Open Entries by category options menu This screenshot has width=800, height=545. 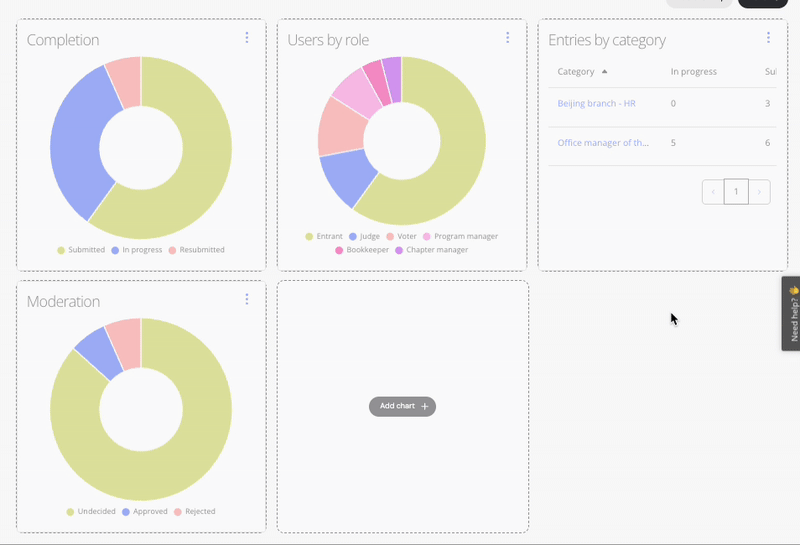tap(768, 38)
